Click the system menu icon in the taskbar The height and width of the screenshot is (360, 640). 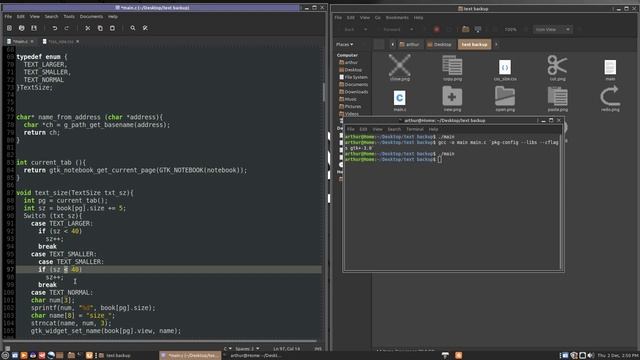tap(5, 356)
